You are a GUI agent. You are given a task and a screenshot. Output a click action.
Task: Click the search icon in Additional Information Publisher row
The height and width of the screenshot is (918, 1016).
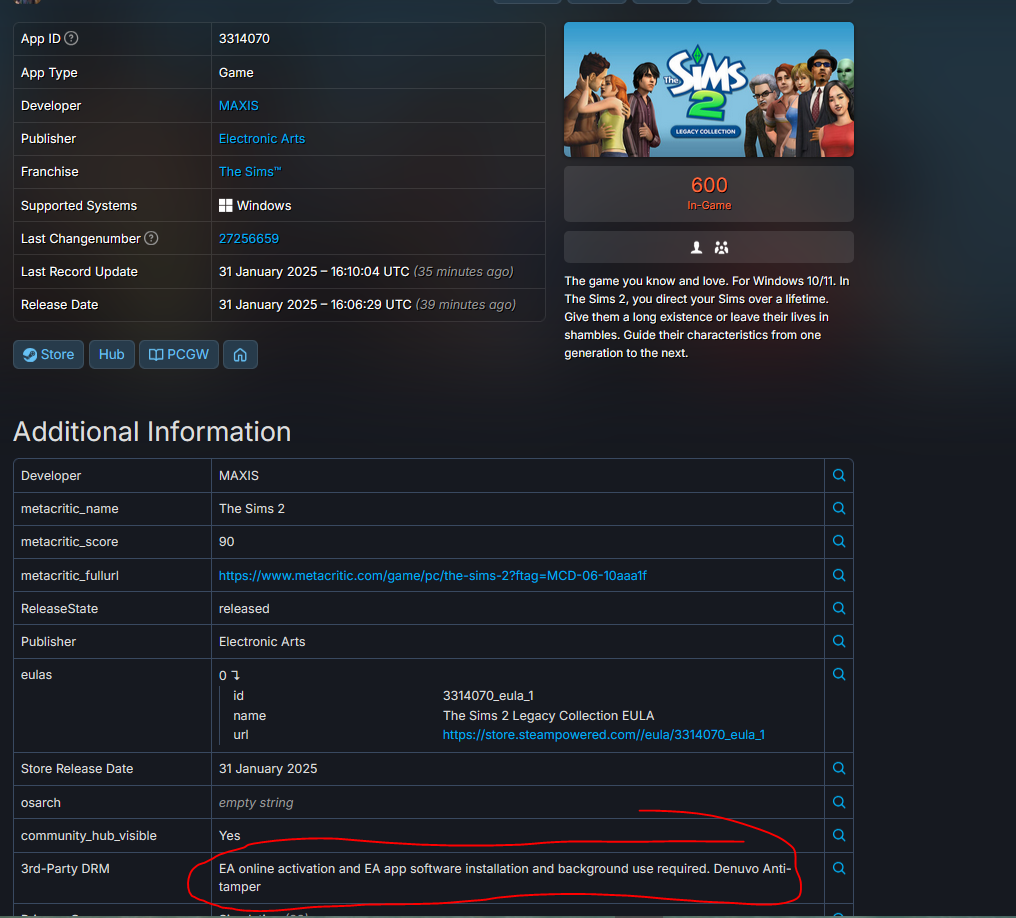pos(839,641)
